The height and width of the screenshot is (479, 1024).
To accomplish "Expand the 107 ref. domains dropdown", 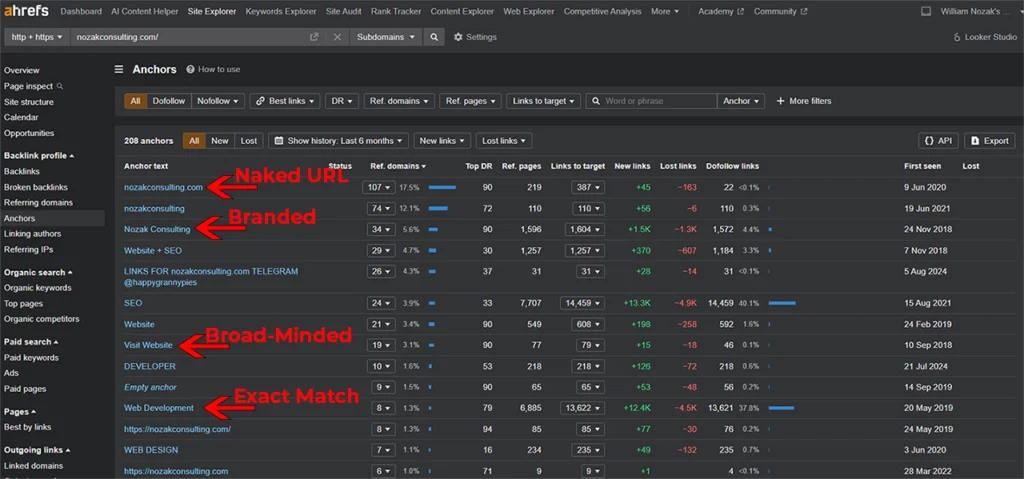I will click(379, 188).
